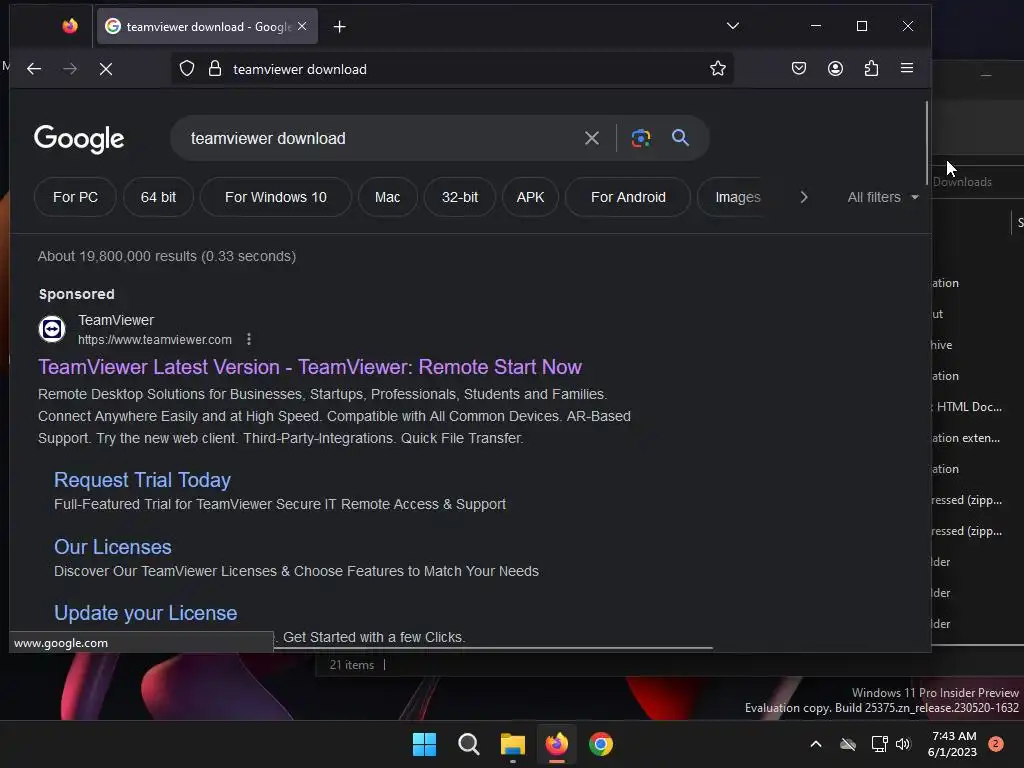This screenshot has width=1024, height=768.
Task: Open the Firefox application menu
Action: click(907, 68)
